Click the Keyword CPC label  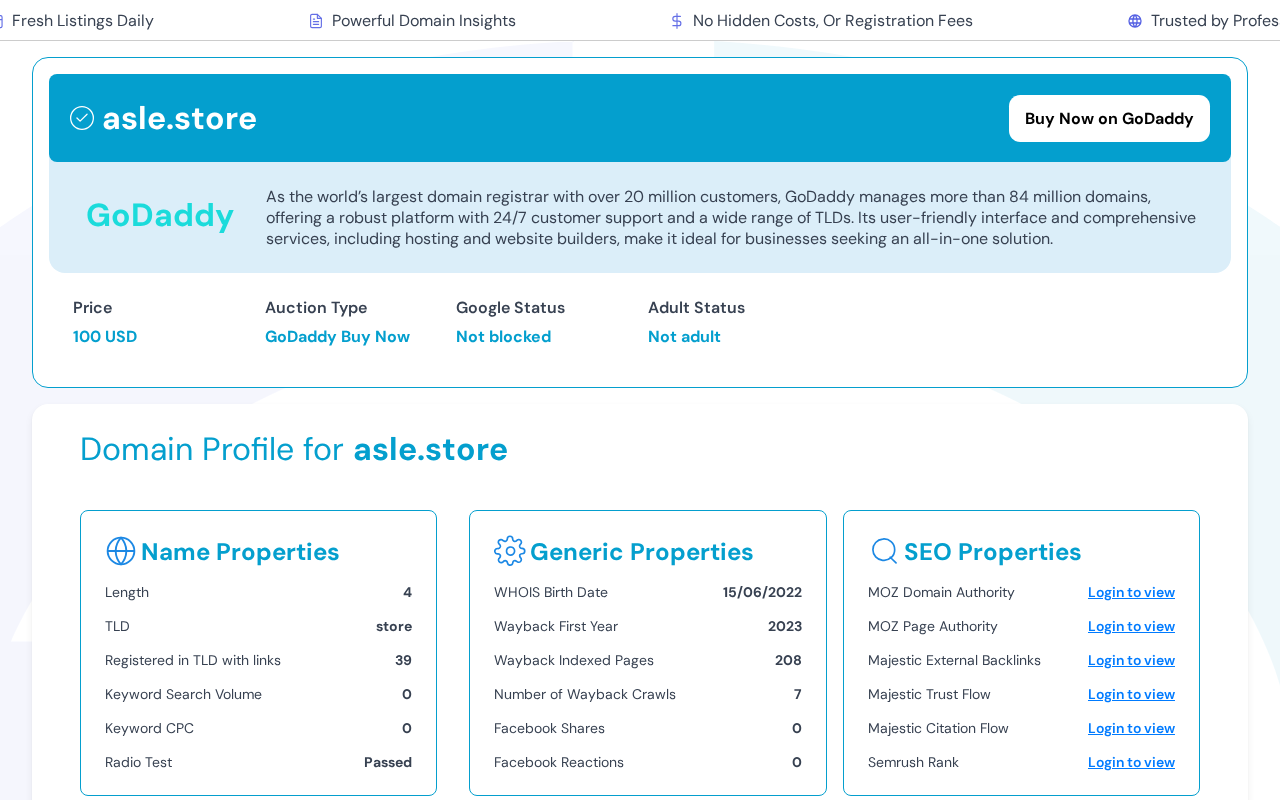tap(149, 728)
